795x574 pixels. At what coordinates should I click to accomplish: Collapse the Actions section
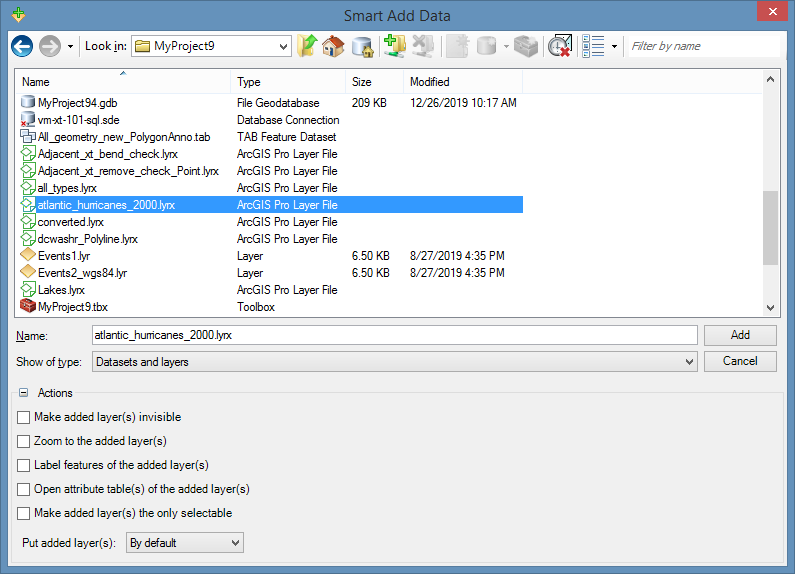click(23, 392)
